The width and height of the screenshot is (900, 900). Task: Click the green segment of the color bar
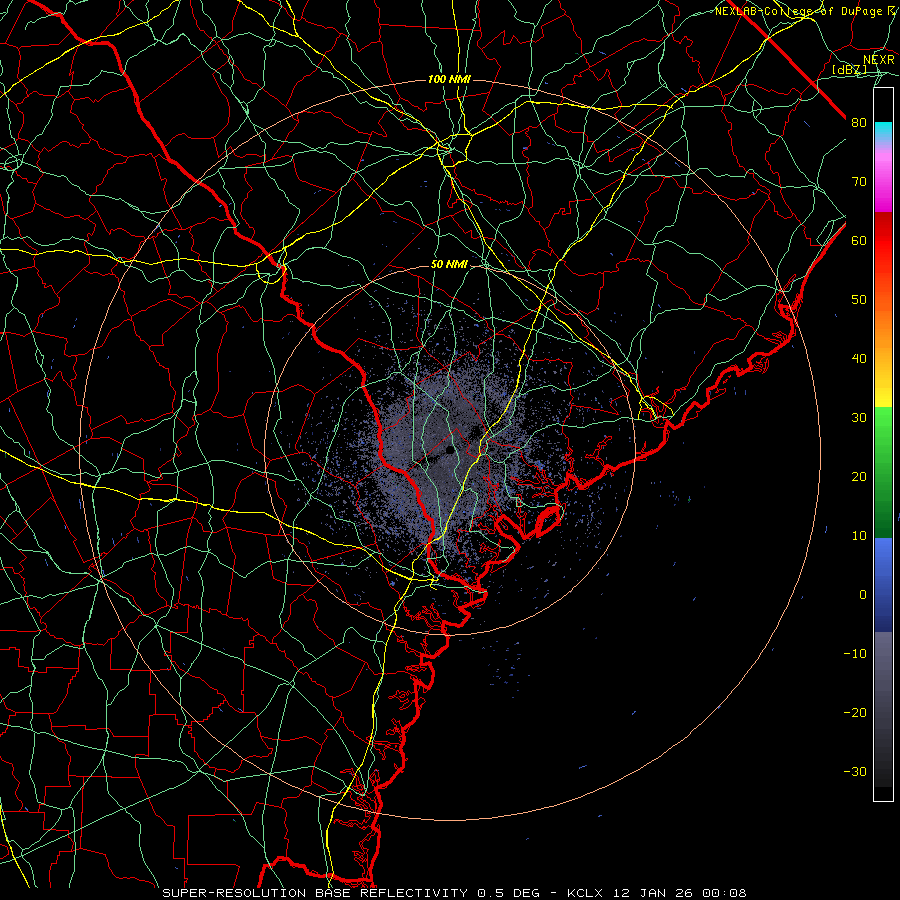tap(883, 472)
